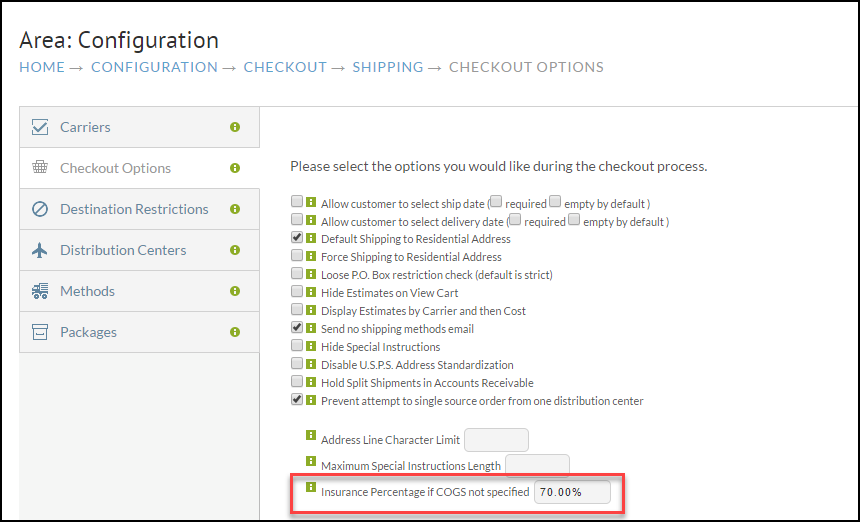860x522 pixels.
Task: Uncheck Default Shipping to Residential Address
Action: click(297, 237)
